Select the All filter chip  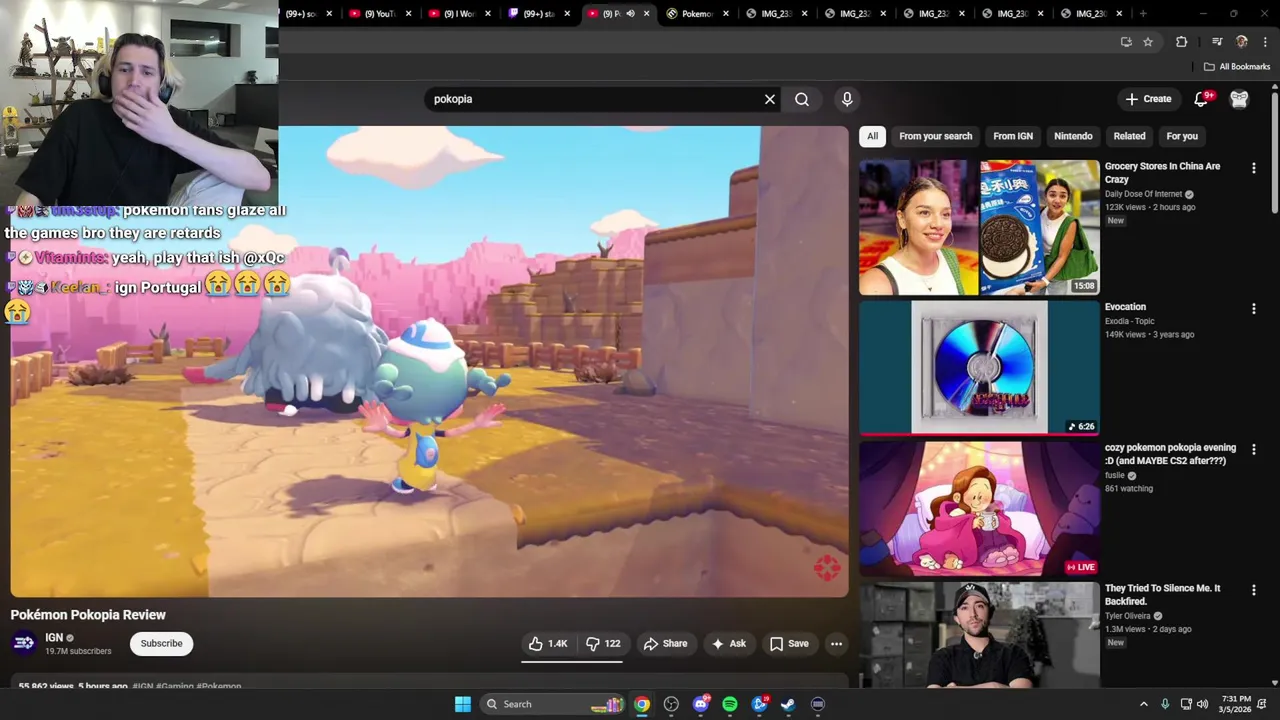(872, 136)
